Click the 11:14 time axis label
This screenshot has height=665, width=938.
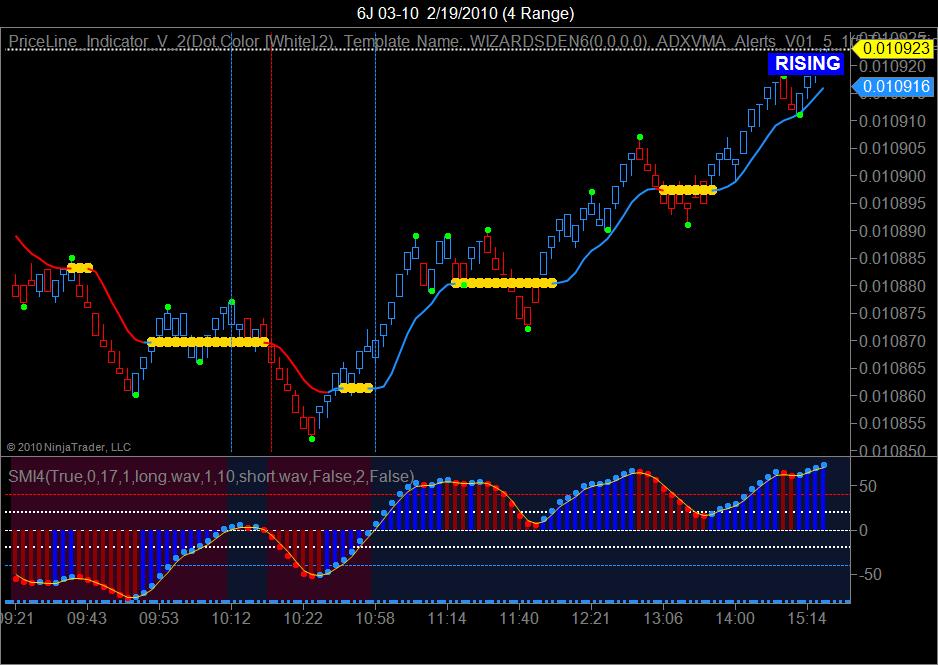point(447,618)
